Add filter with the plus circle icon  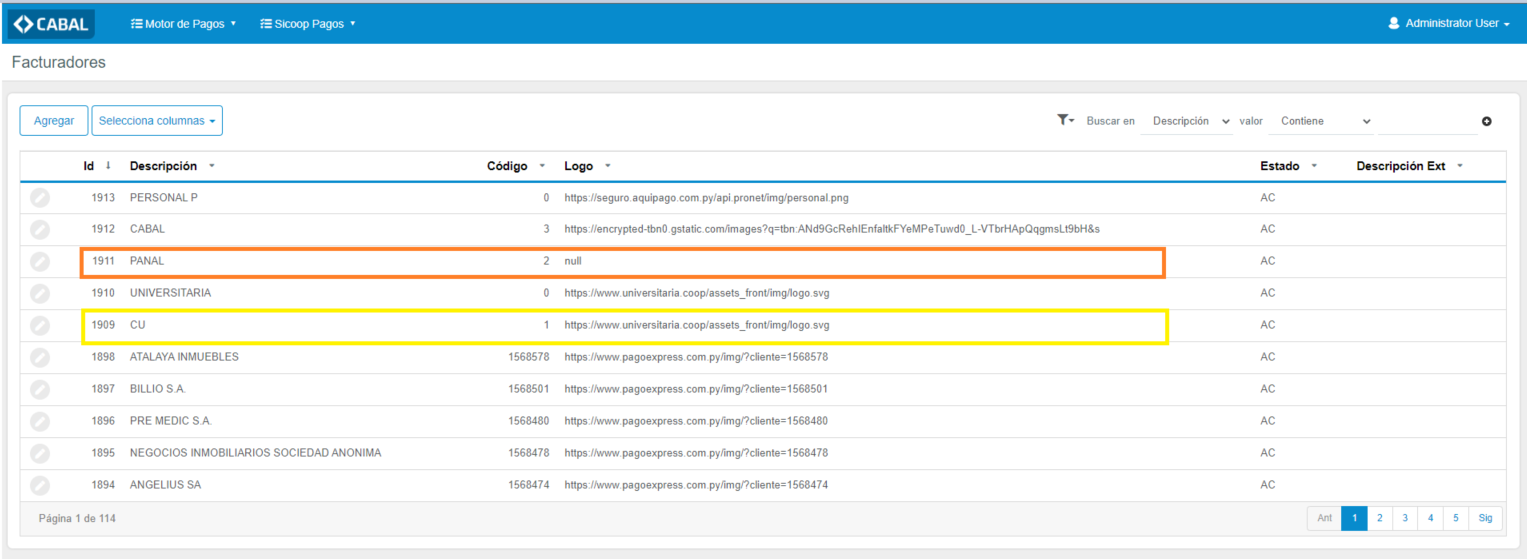coord(1487,121)
